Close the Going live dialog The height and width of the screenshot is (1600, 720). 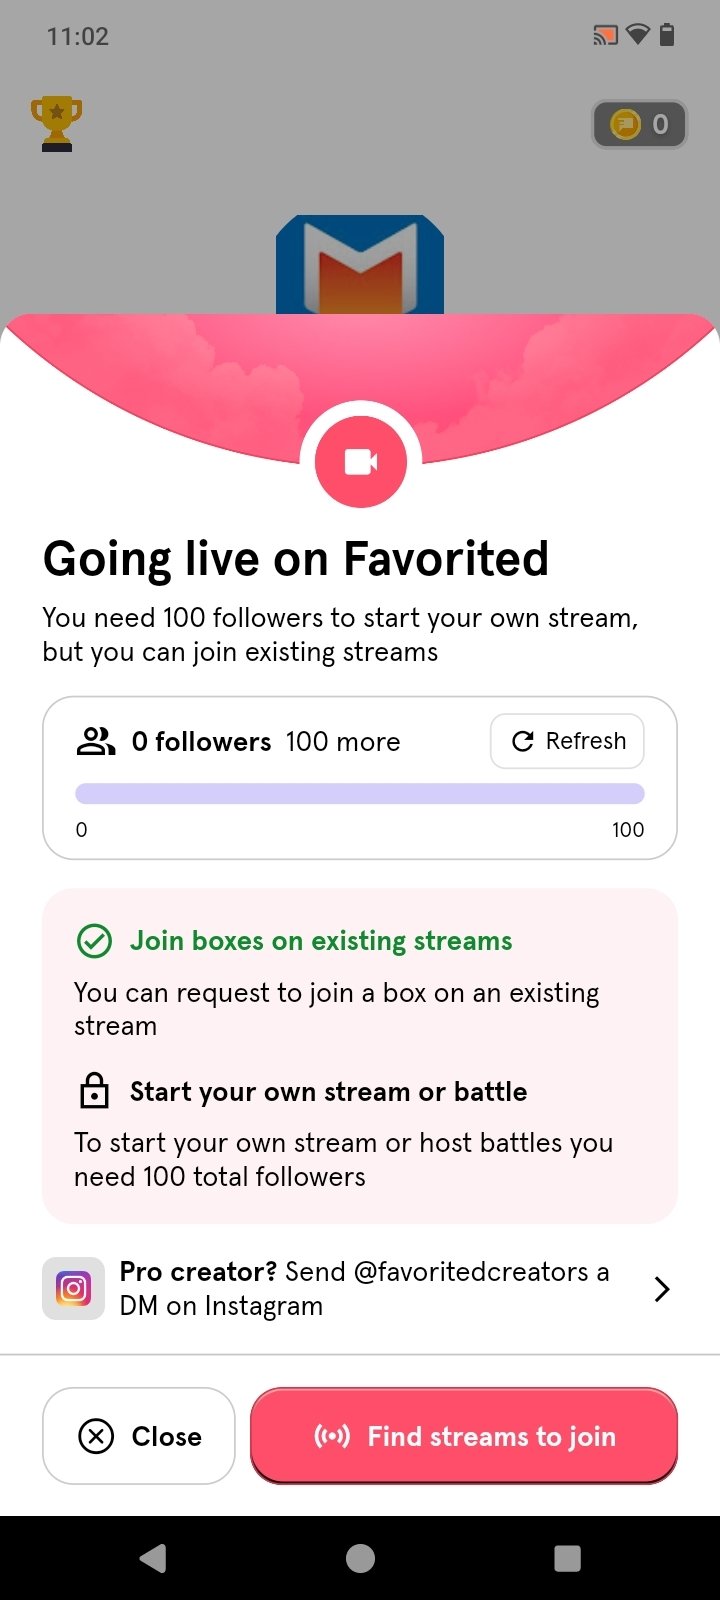(139, 1436)
